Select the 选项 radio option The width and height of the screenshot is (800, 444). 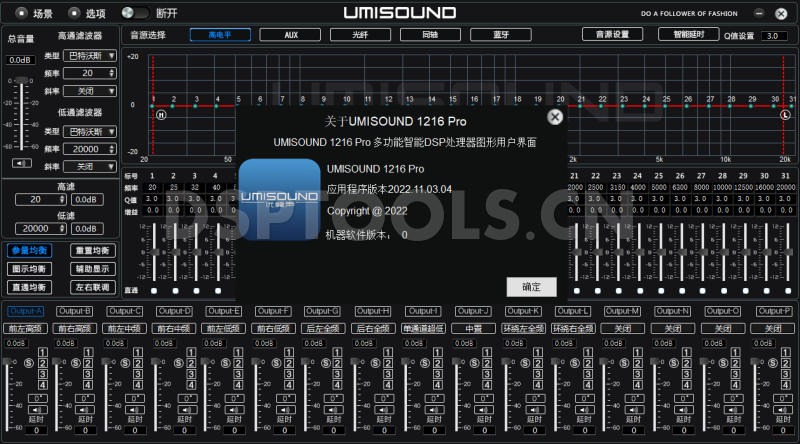click(74, 13)
